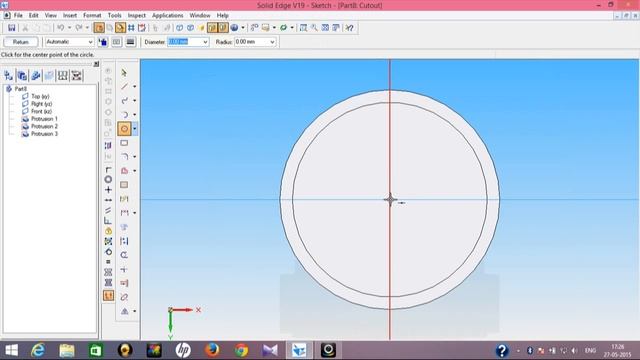Image resolution: width=640 pixels, height=360 pixels.
Task: Click the Save icon in the main toolbar
Action: coord(11,28)
